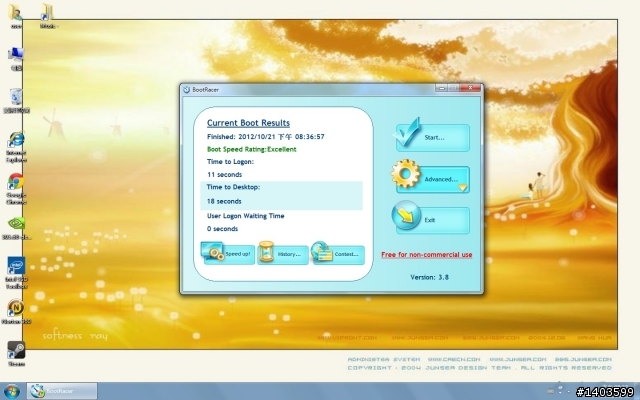Click the '11 seconds' logon time value
Screen dimensions: 640x400
(224, 175)
